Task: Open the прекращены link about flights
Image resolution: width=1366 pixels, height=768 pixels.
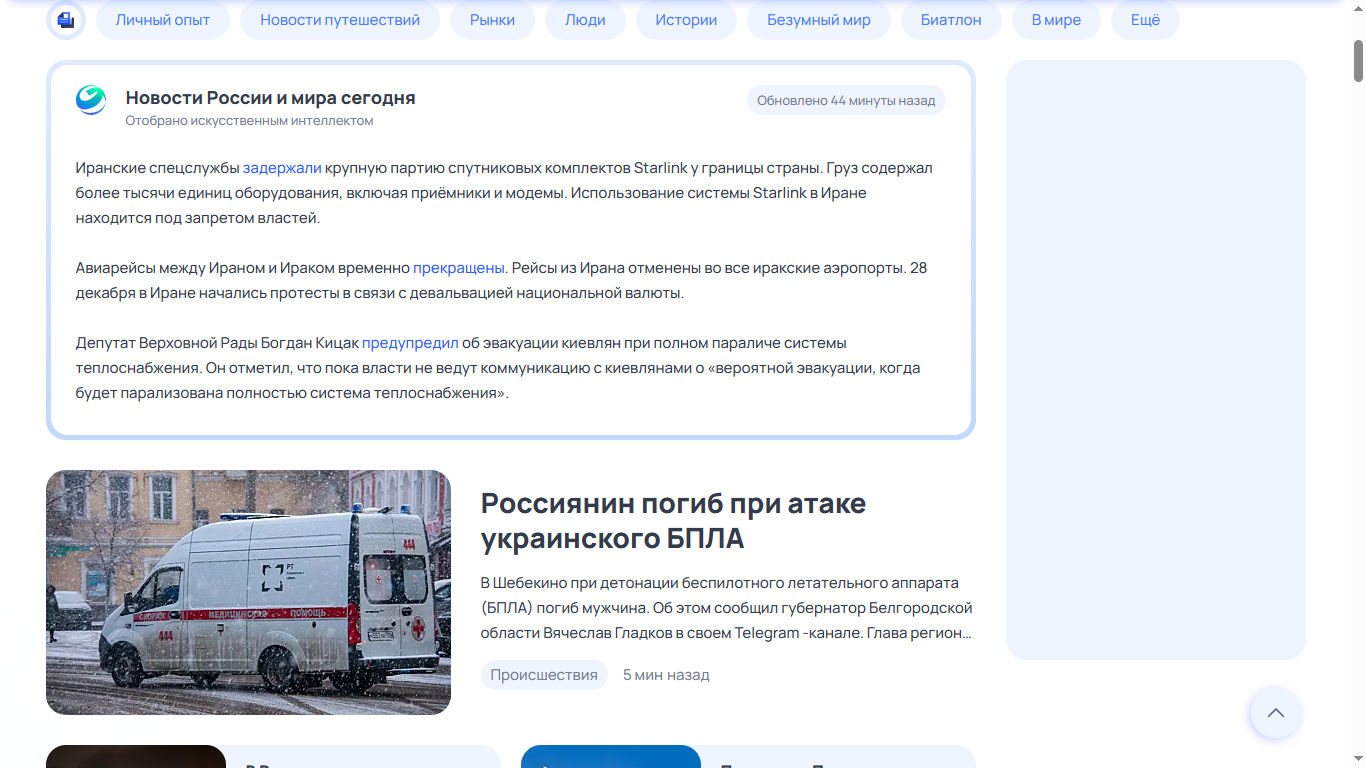Action: pyautogui.click(x=458, y=268)
